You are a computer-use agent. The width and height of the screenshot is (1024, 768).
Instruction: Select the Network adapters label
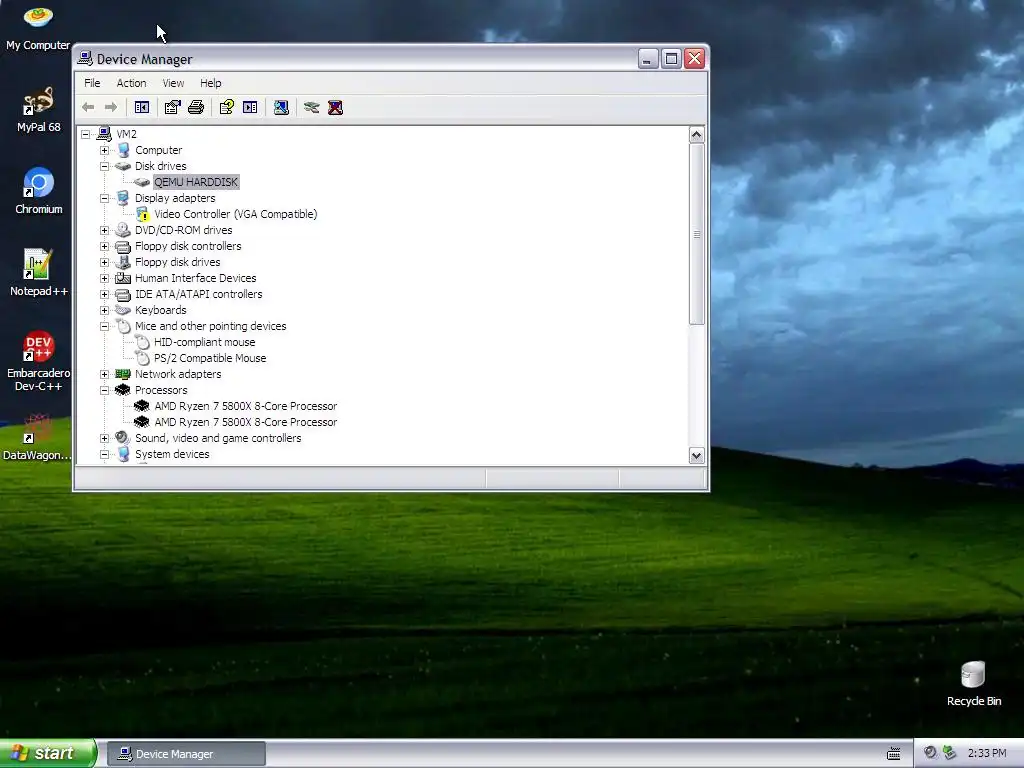click(x=178, y=374)
